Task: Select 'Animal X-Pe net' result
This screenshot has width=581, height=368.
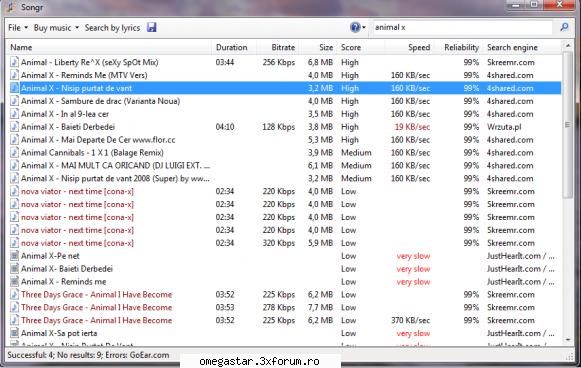Action: point(50,256)
